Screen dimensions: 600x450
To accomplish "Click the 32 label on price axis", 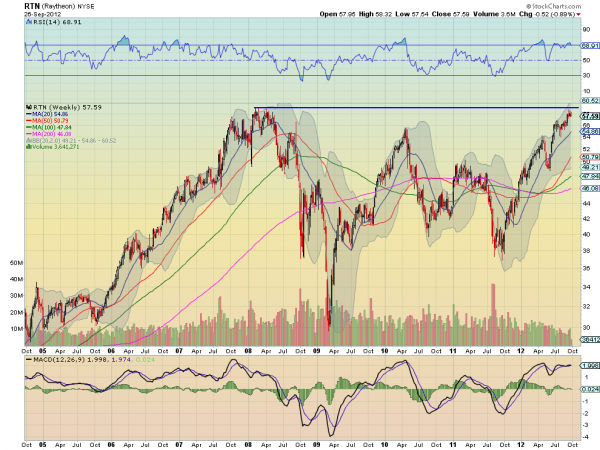I will tap(586, 306).
